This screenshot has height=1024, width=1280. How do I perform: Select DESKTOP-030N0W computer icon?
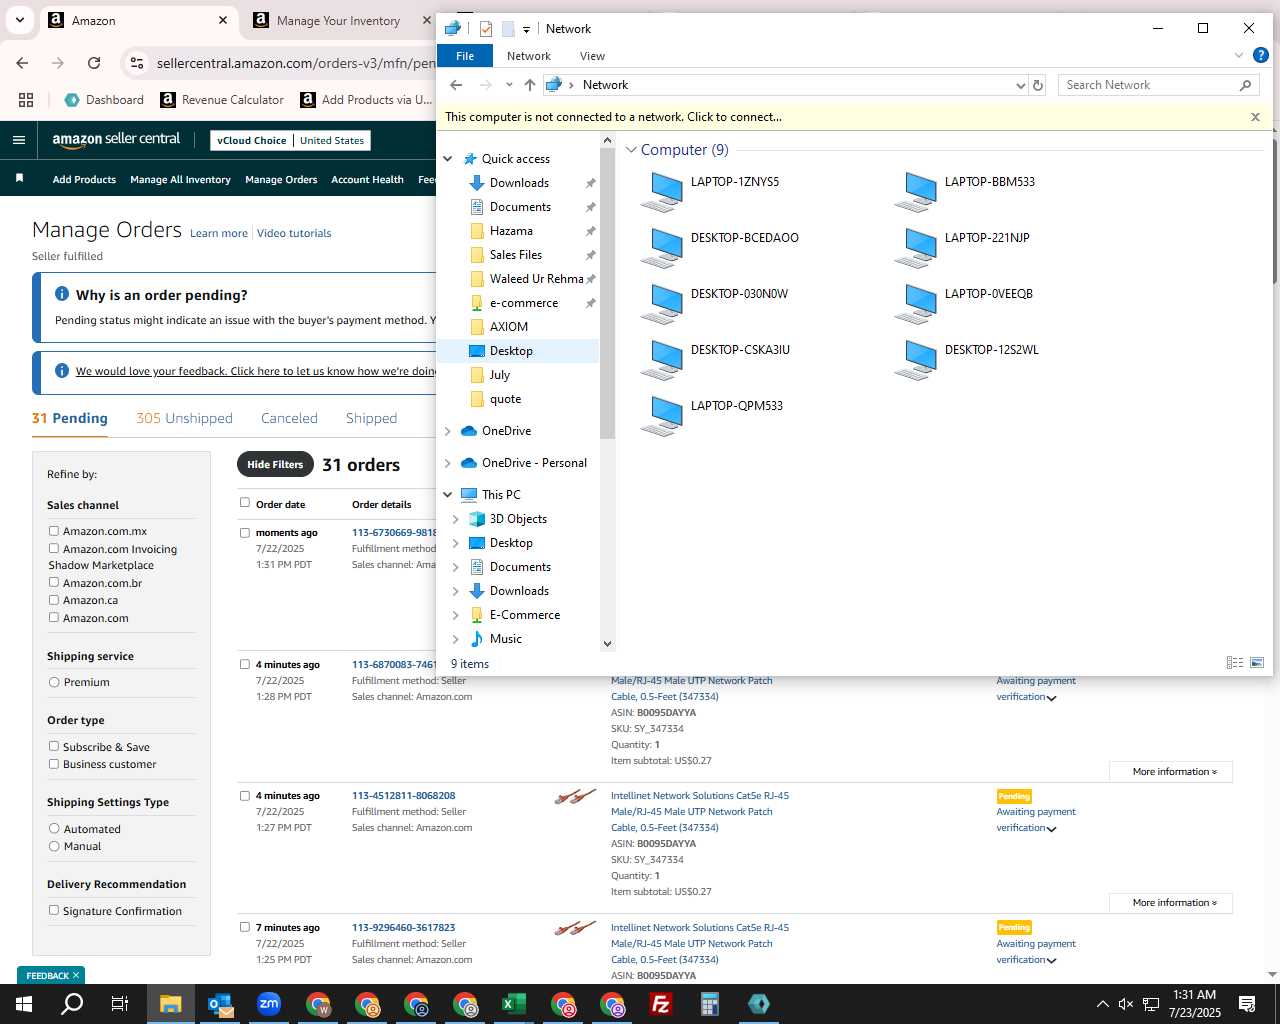tap(662, 304)
